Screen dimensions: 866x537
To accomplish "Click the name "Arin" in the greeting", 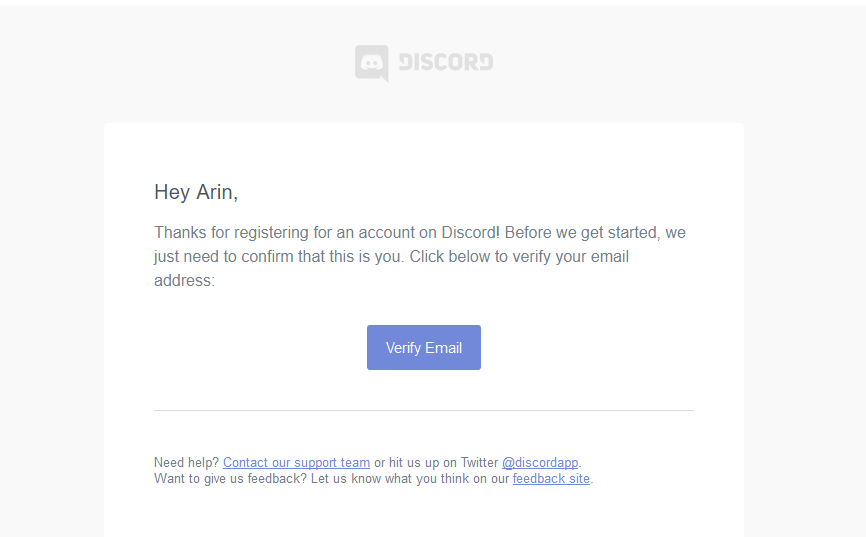I will pyautogui.click(x=215, y=192).
